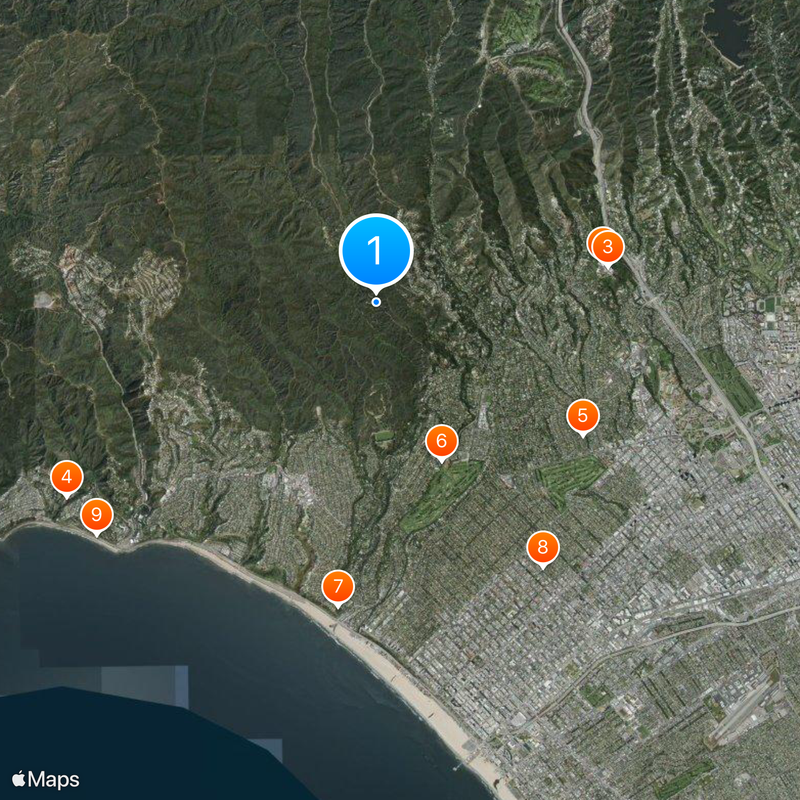Screen dimensions: 800x800
Task: Choose the orange map pin numbered 5
Action: click(583, 416)
